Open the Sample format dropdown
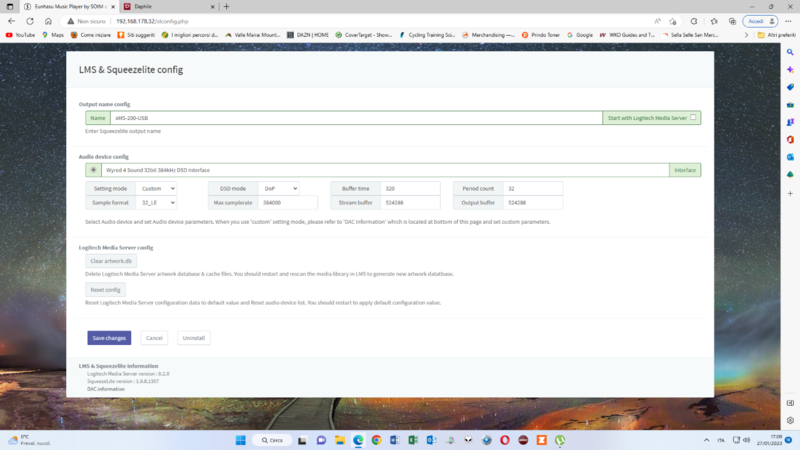The height and width of the screenshot is (450, 800). 157,203
